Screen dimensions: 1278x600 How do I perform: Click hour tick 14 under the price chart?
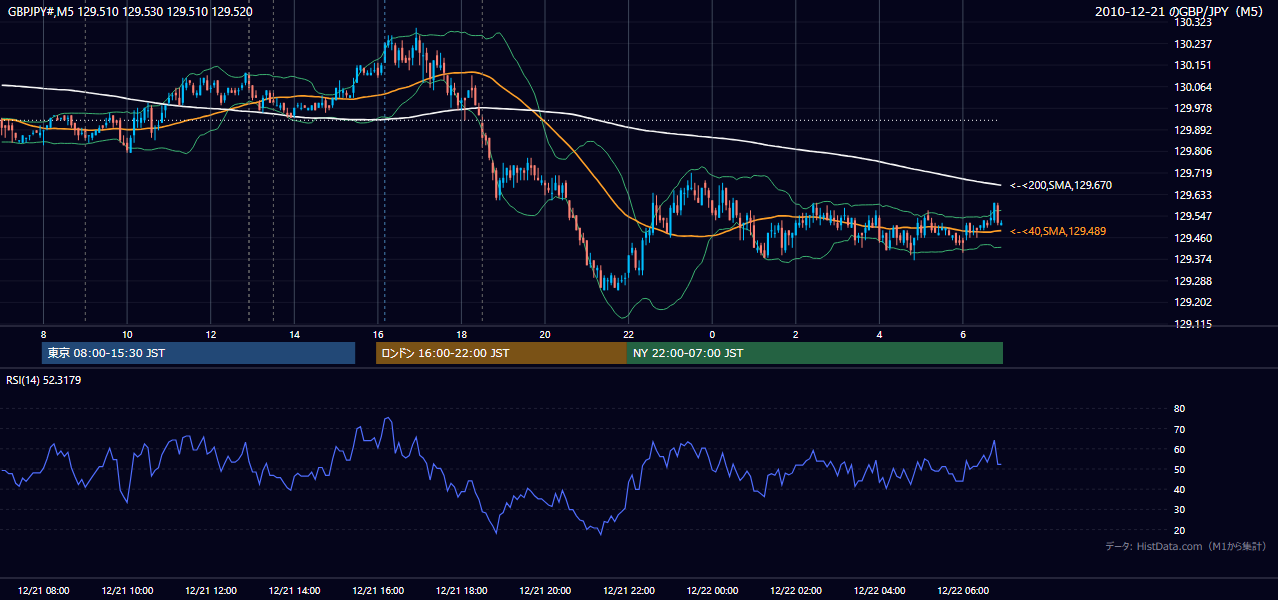coord(294,334)
